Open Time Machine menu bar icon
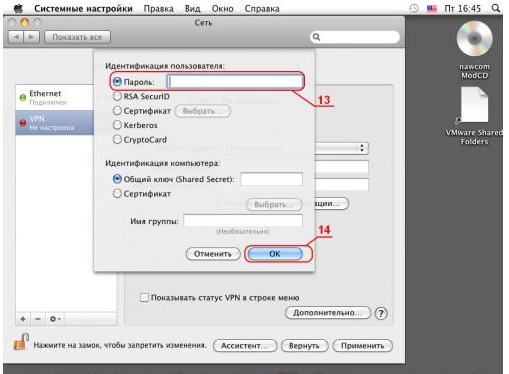Viewport: 509px width, 374px height. click(x=414, y=8)
